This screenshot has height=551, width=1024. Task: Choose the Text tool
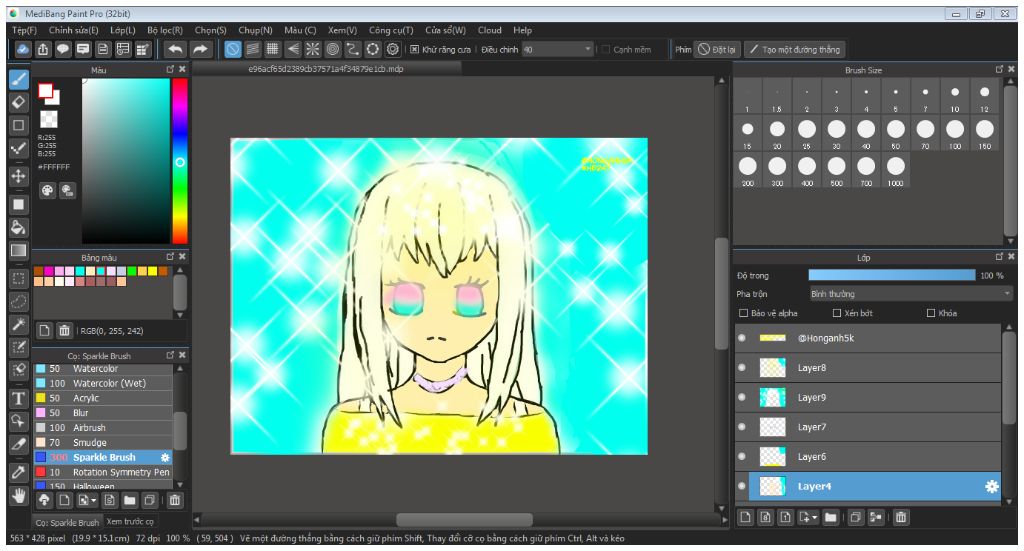[18, 397]
